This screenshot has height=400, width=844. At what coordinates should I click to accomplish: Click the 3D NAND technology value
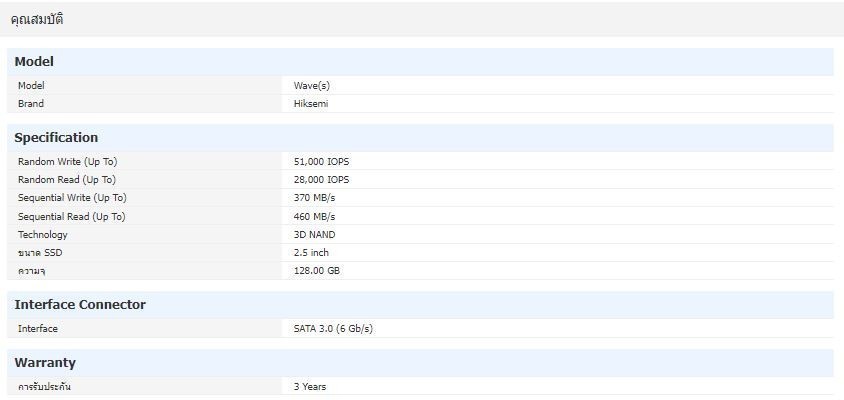(x=314, y=235)
